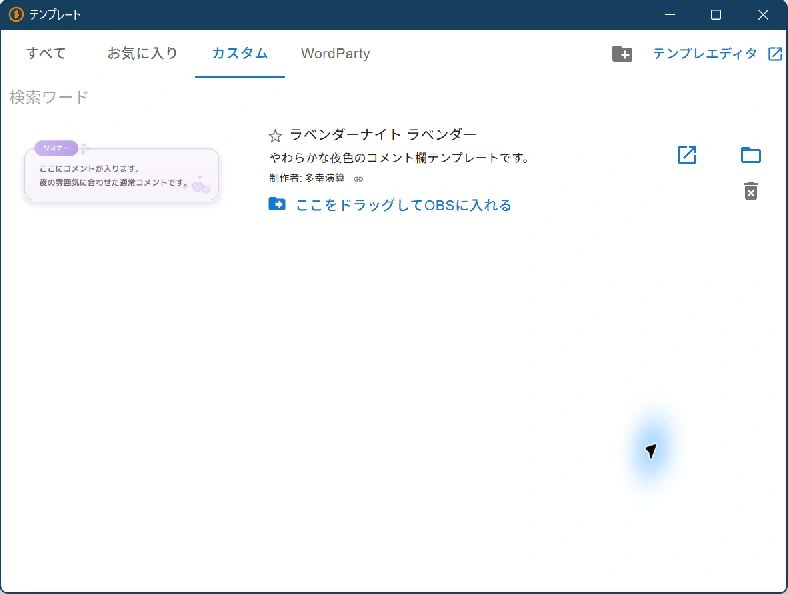Click external-link icon beside テンプレエディタ
Screen dimensions: 788x594
click(x=775, y=54)
